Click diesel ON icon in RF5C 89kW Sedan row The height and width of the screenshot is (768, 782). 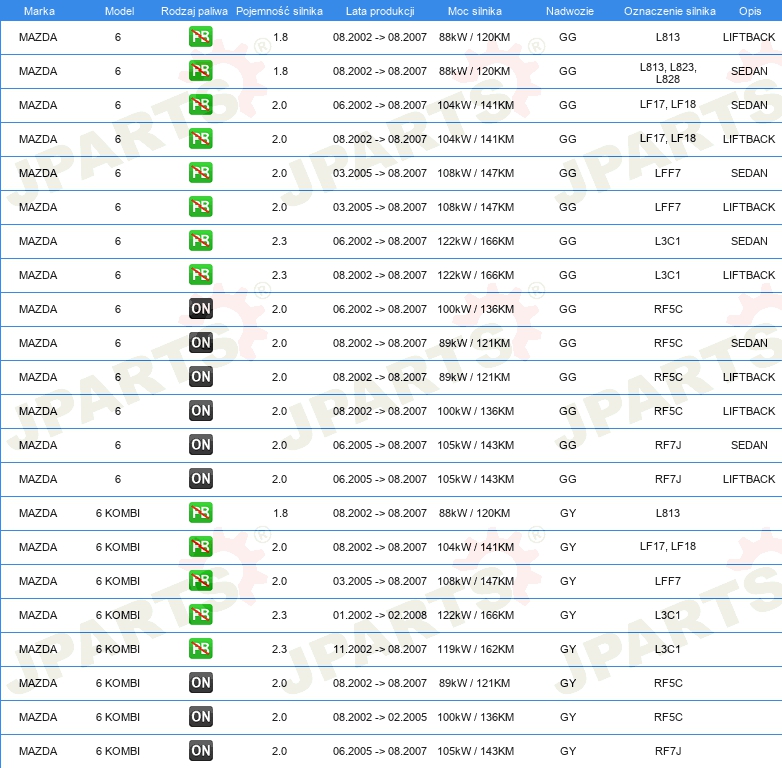(x=200, y=343)
